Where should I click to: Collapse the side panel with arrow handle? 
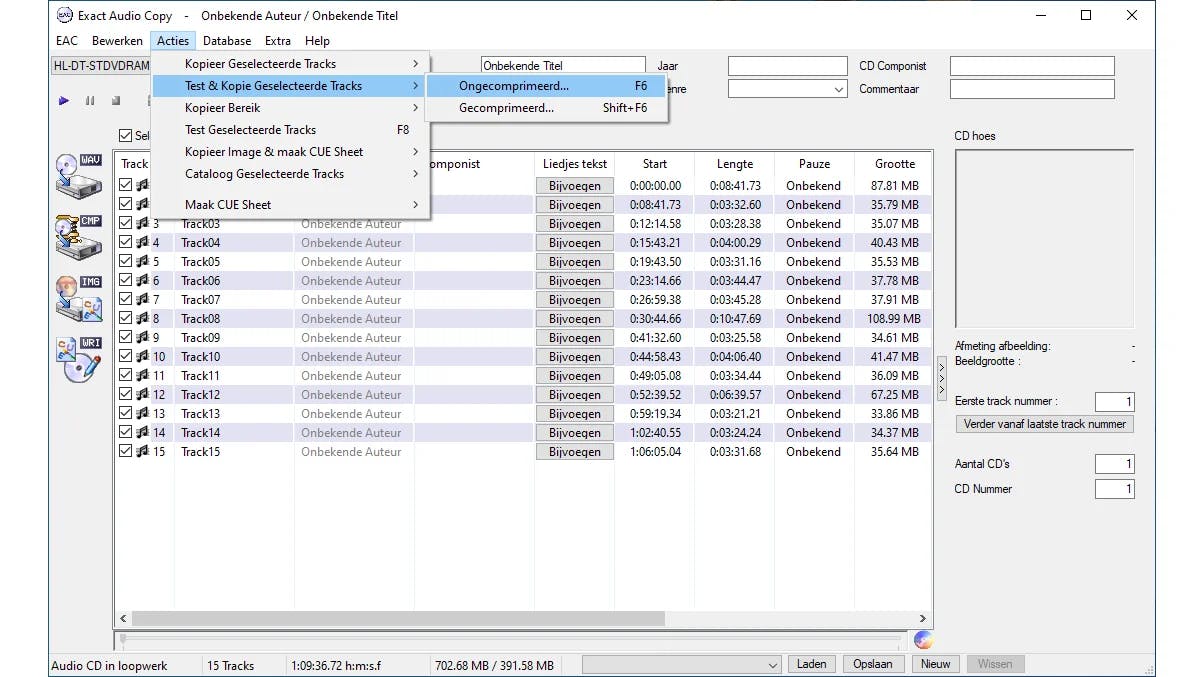click(x=941, y=381)
